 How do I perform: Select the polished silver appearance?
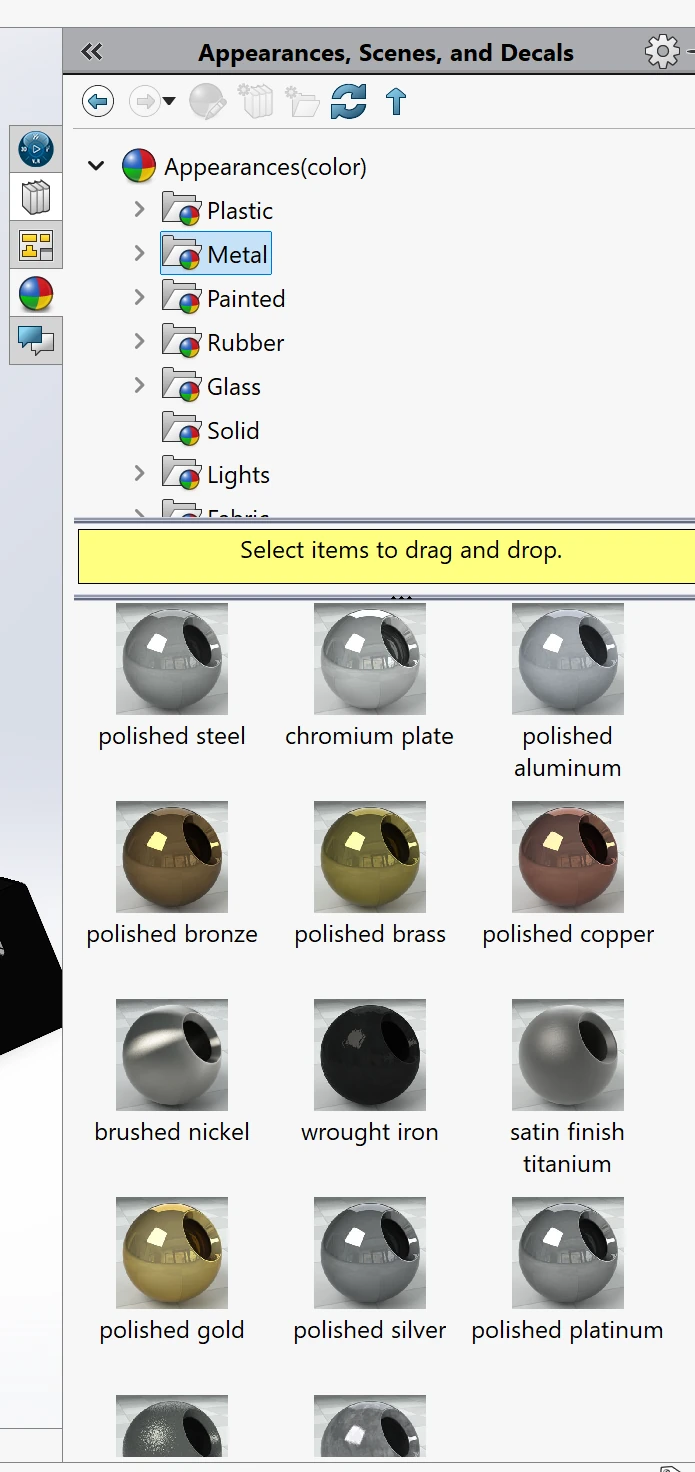coord(370,1252)
